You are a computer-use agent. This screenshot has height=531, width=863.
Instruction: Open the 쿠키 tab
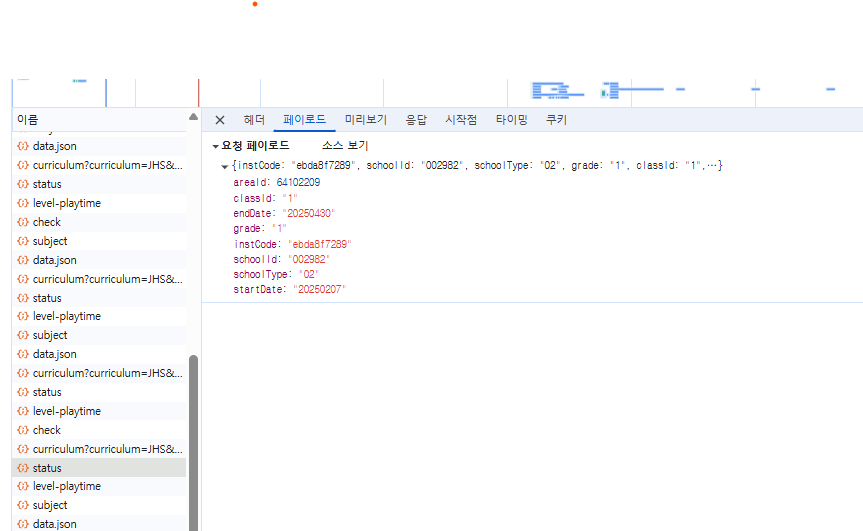pyautogui.click(x=556, y=120)
